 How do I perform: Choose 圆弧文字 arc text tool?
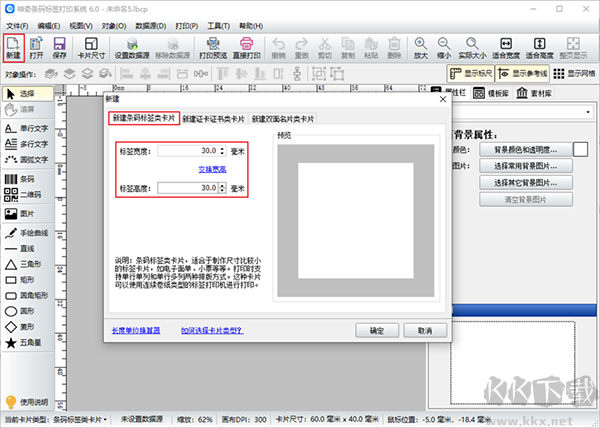(27, 160)
